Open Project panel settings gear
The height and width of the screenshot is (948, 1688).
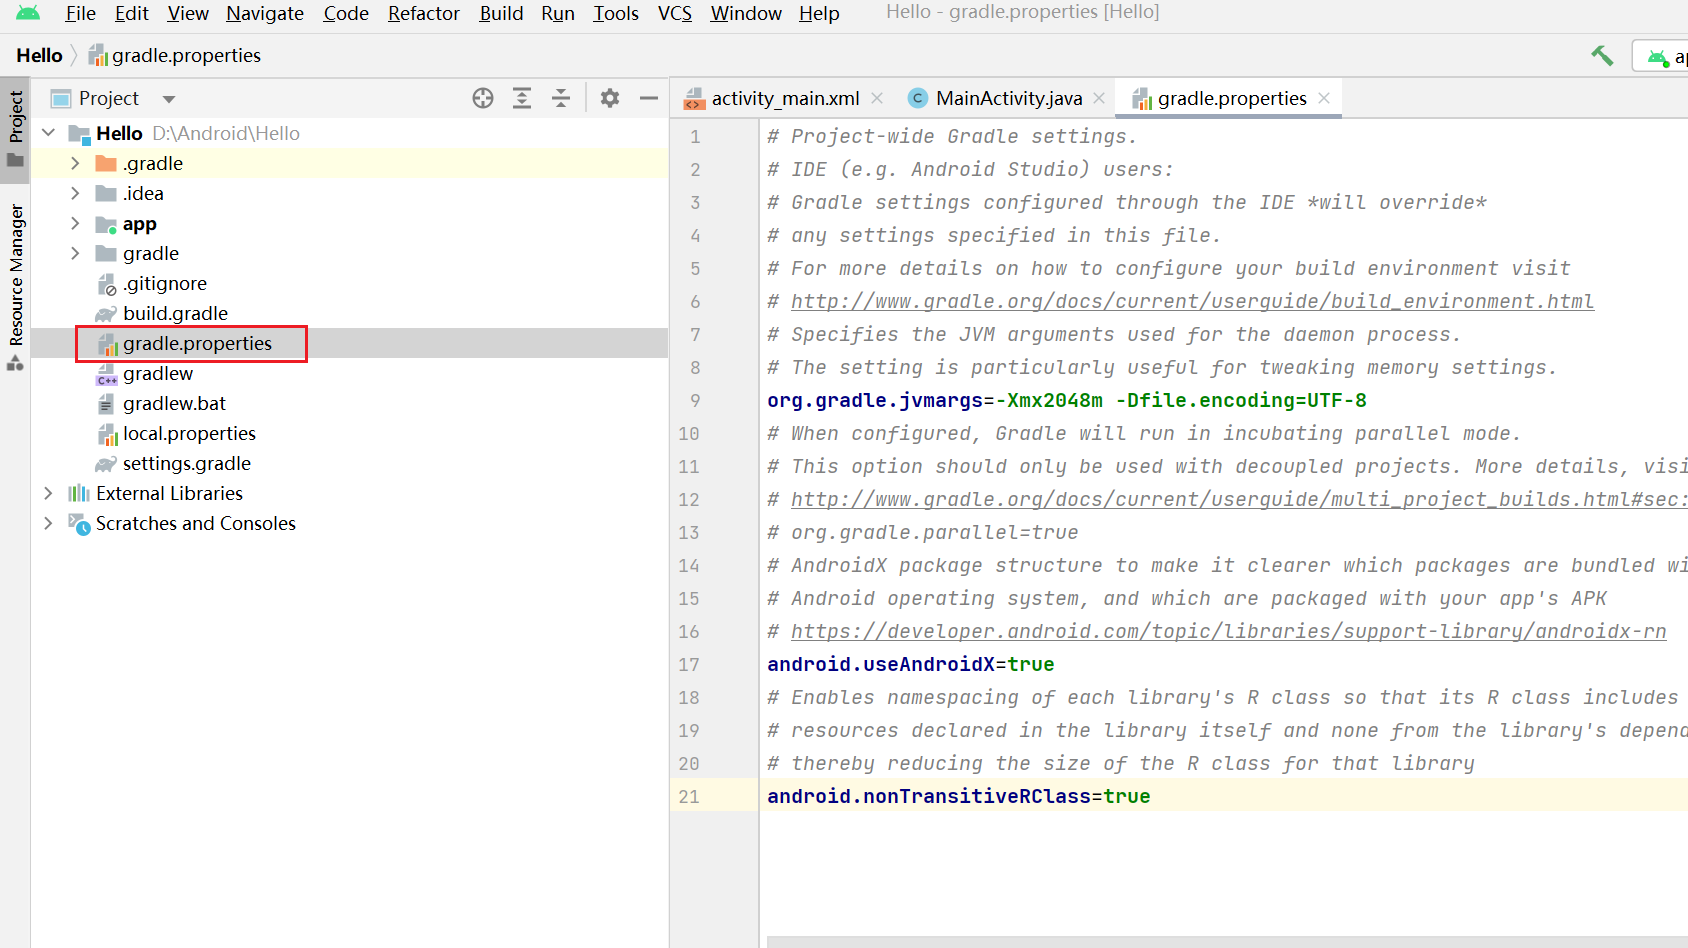pyautogui.click(x=610, y=98)
